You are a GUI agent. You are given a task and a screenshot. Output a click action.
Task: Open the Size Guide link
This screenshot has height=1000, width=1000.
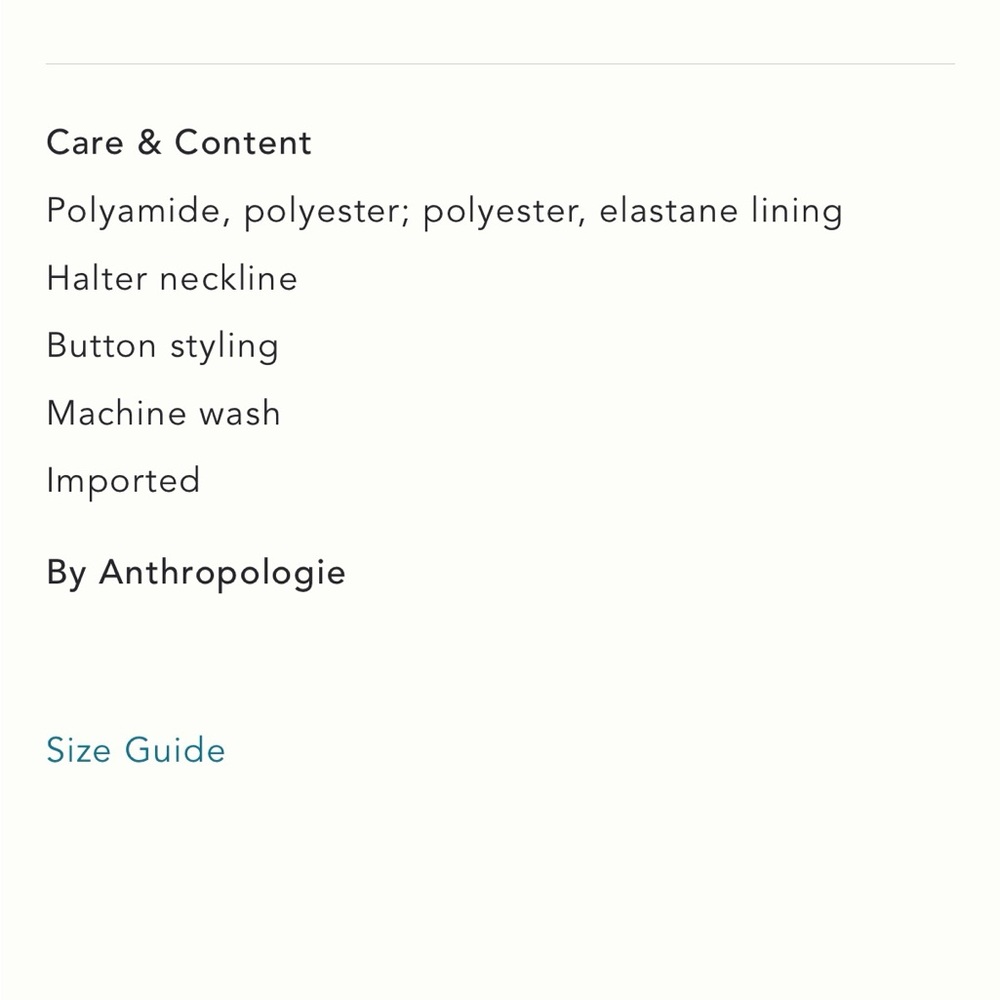135,749
